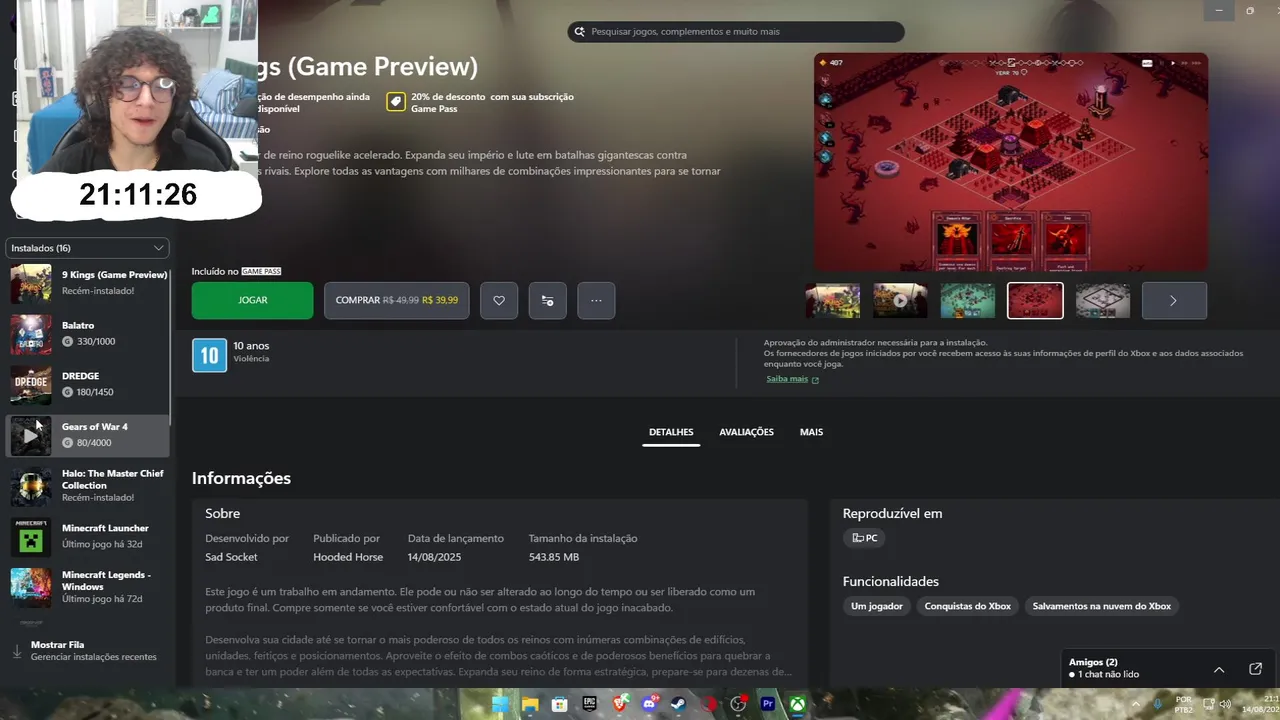Screen dimensions: 1280x720
Task: Click the install size 543.85 MB
Action: click(x=554, y=557)
